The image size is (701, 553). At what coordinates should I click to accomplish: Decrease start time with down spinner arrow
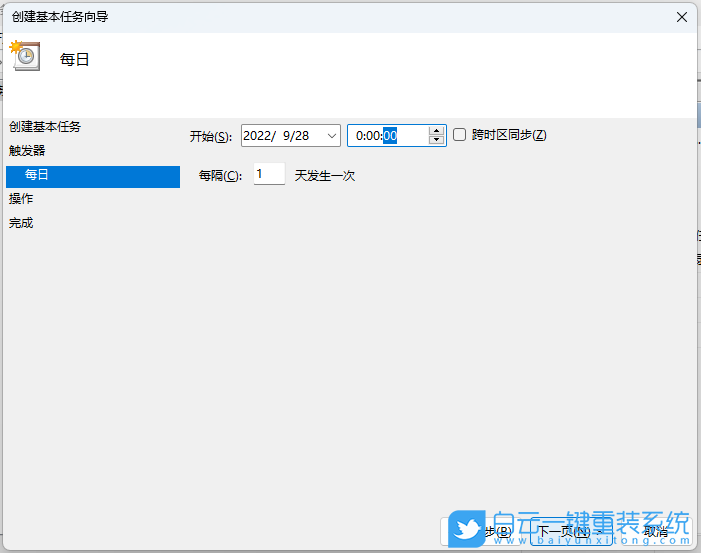[x=436, y=140]
